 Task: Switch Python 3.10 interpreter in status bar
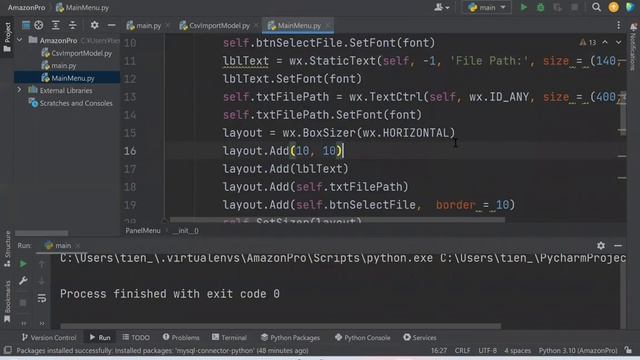click(x=578, y=351)
